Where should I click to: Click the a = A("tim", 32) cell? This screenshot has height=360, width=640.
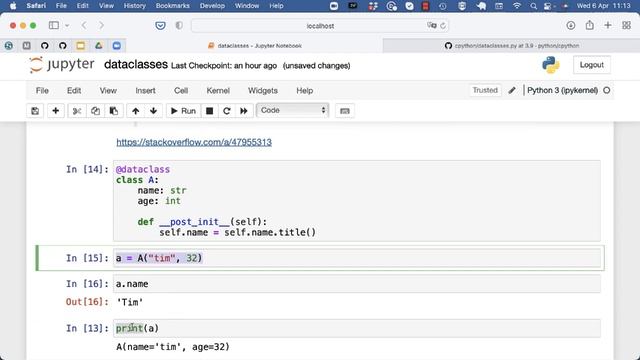tap(357, 258)
